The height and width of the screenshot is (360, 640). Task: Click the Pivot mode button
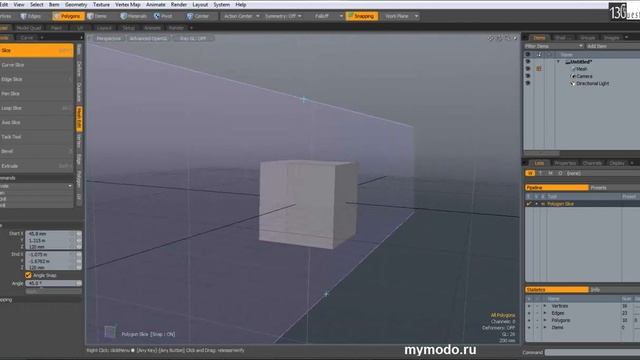163,16
